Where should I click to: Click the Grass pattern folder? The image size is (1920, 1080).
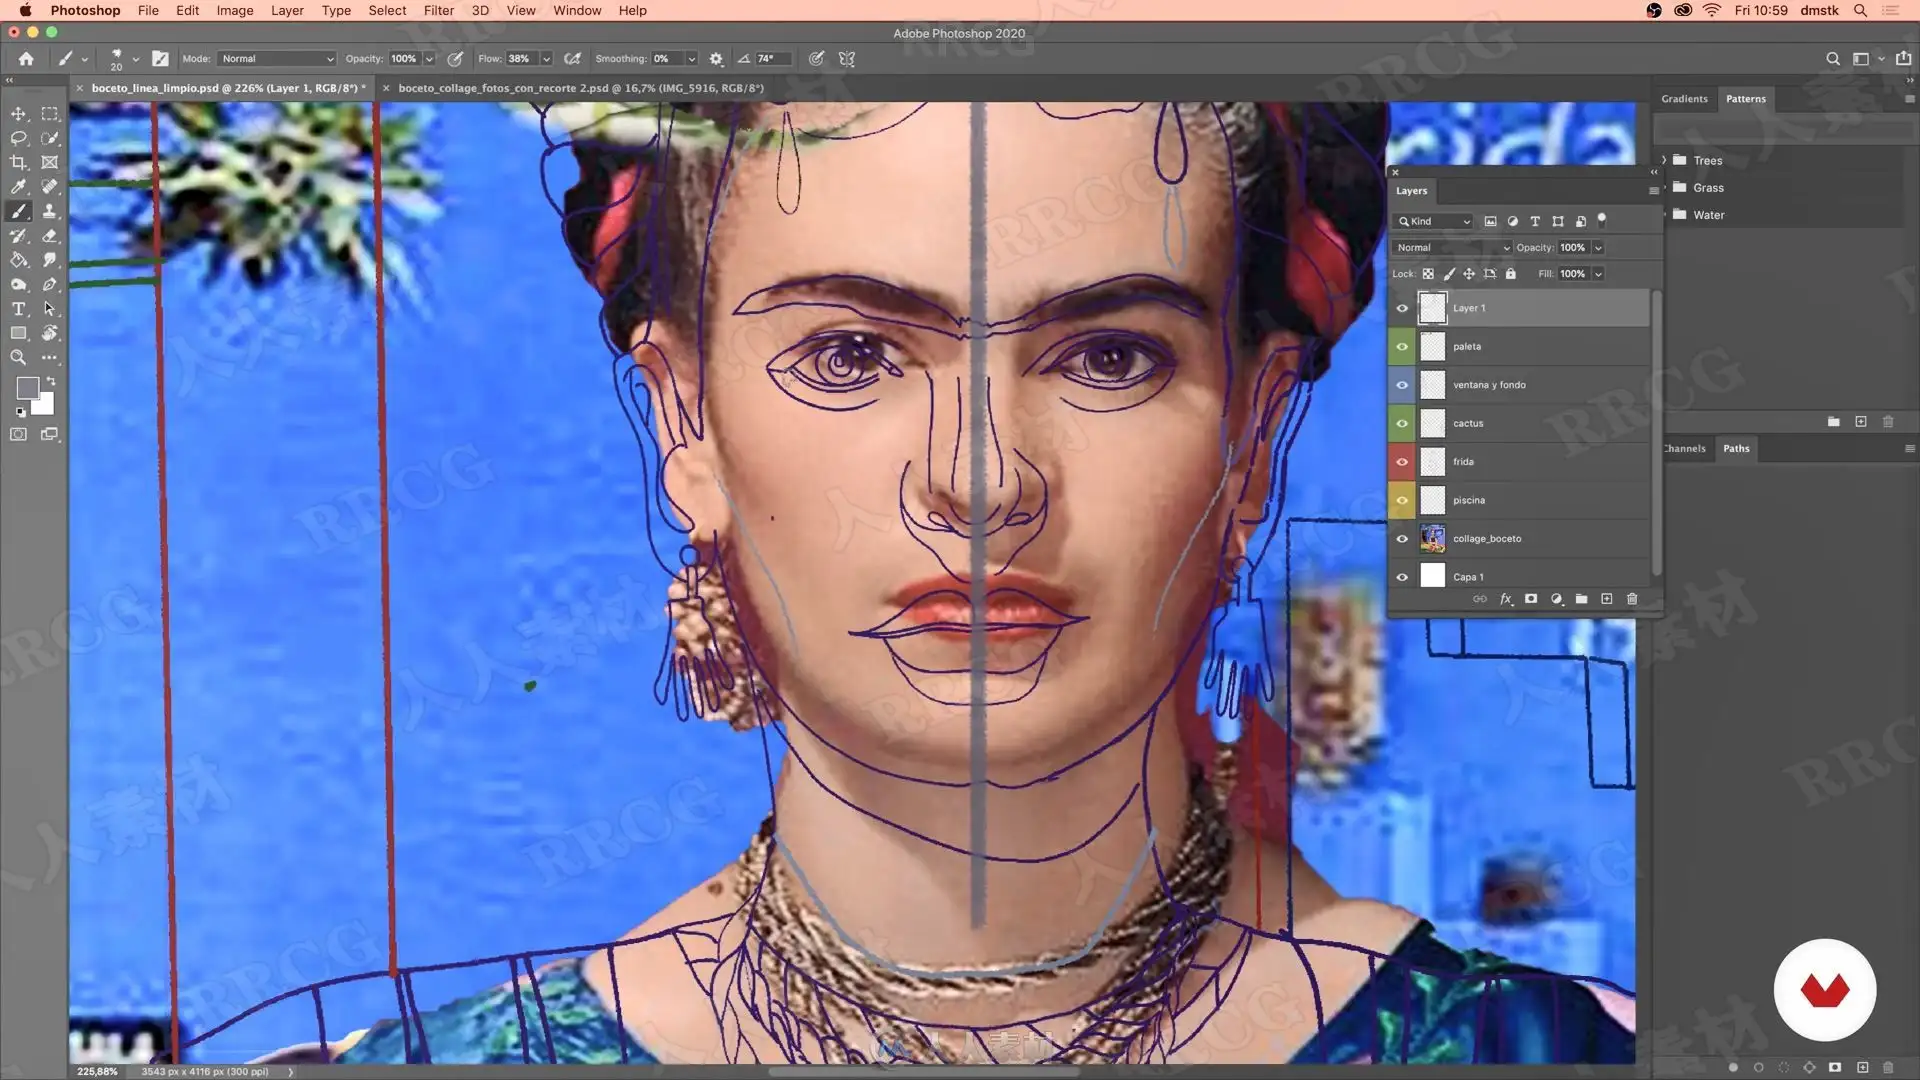(1708, 188)
